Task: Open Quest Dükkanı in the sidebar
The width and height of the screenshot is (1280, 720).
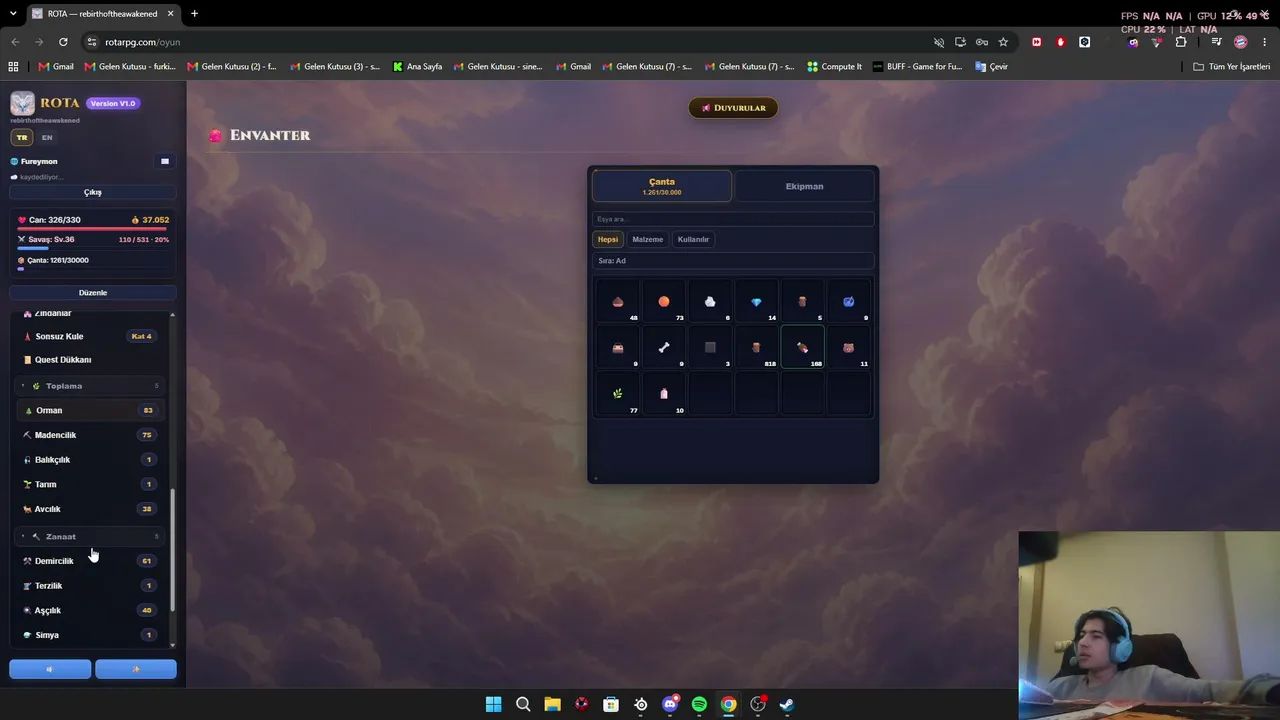Action: [x=90, y=360]
